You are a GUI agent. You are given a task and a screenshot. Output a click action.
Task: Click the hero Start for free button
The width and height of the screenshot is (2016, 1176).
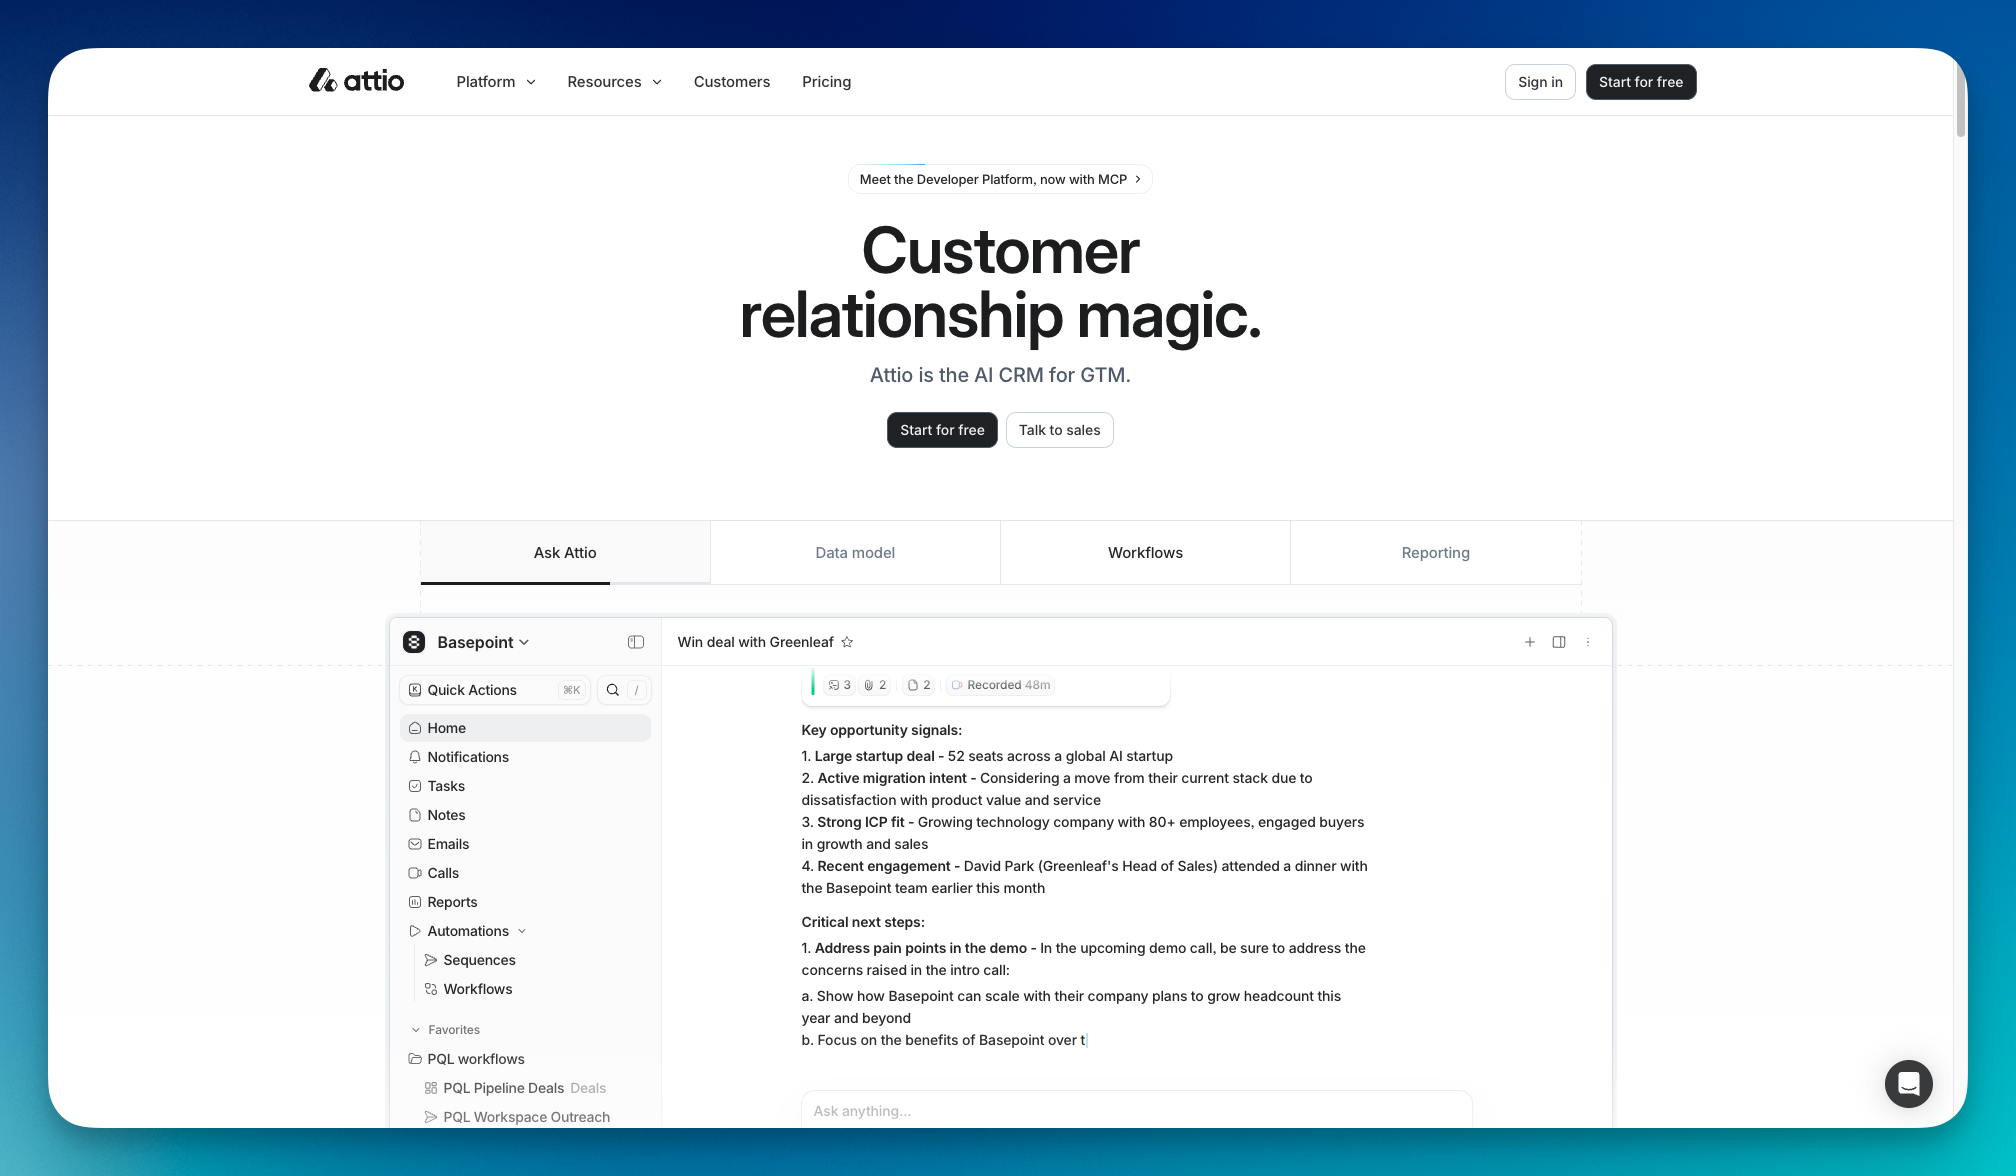[942, 430]
